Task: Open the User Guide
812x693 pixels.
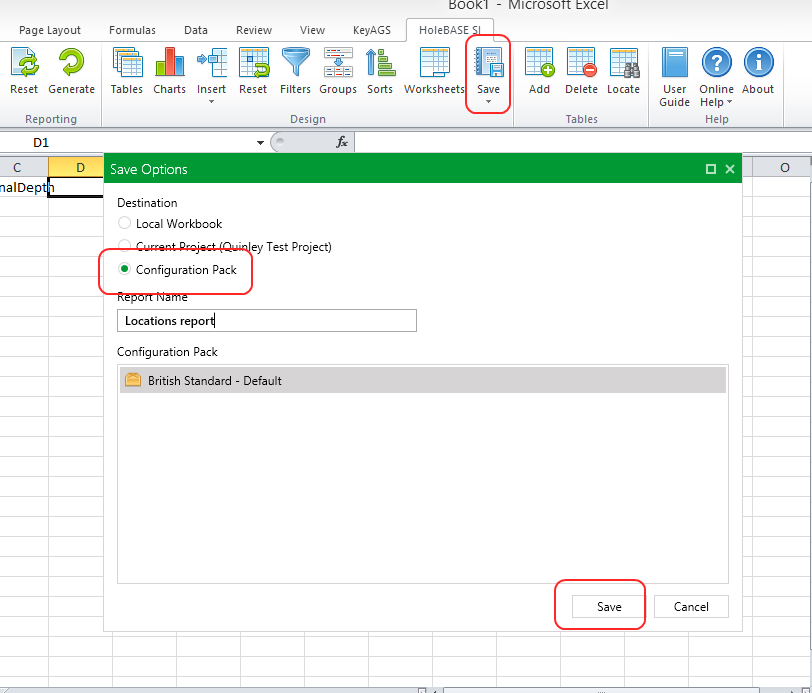Action: [x=674, y=62]
